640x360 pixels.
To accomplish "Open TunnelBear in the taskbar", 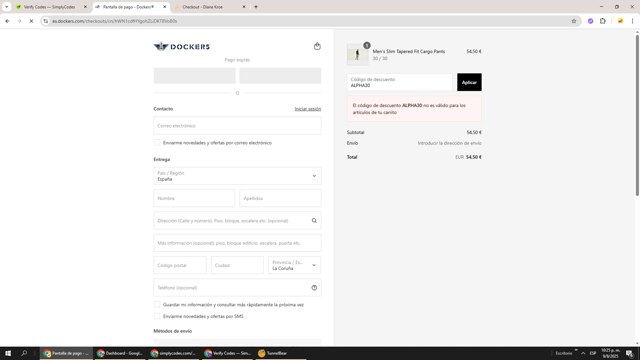I will [280, 353].
